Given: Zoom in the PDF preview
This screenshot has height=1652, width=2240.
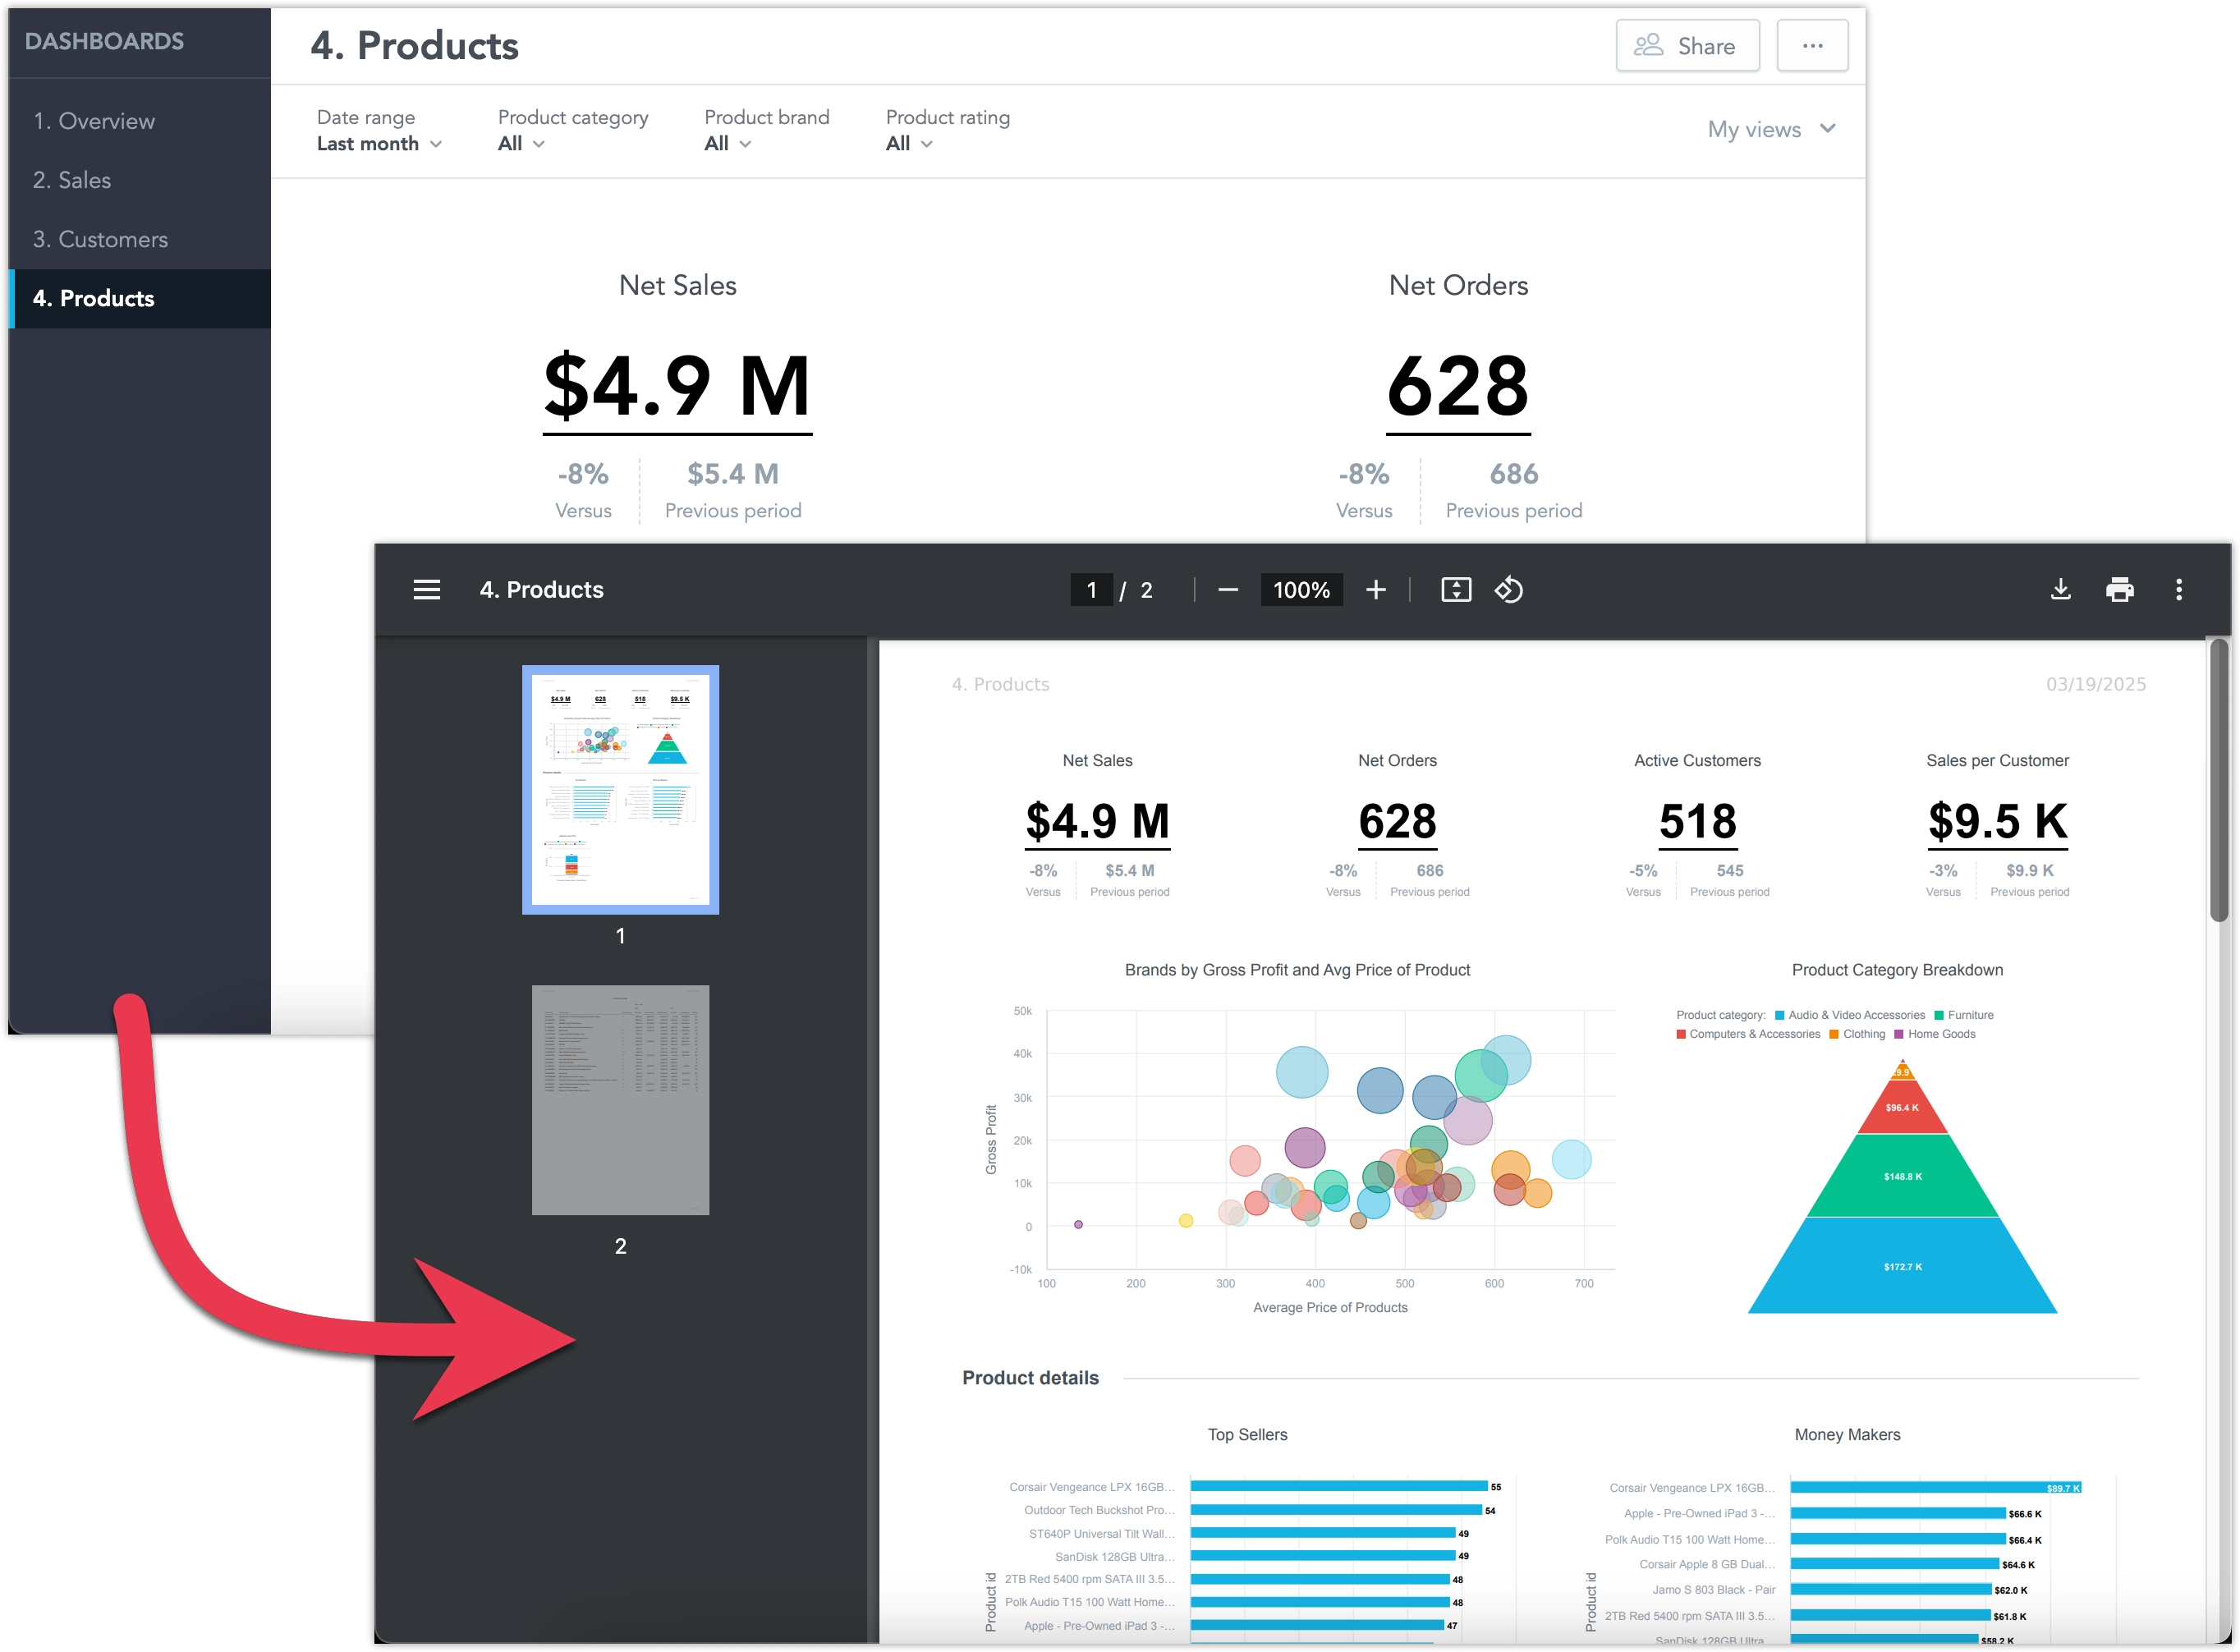Looking at the screenshot, I should [1376, 590].
